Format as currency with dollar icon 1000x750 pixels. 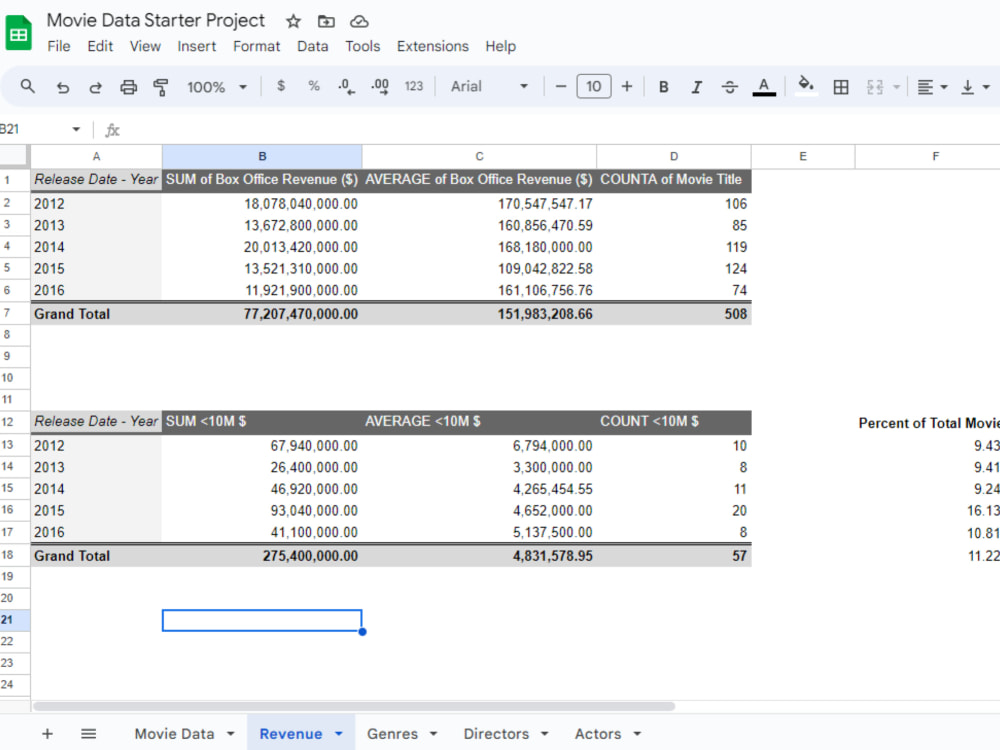click(281, 86)
